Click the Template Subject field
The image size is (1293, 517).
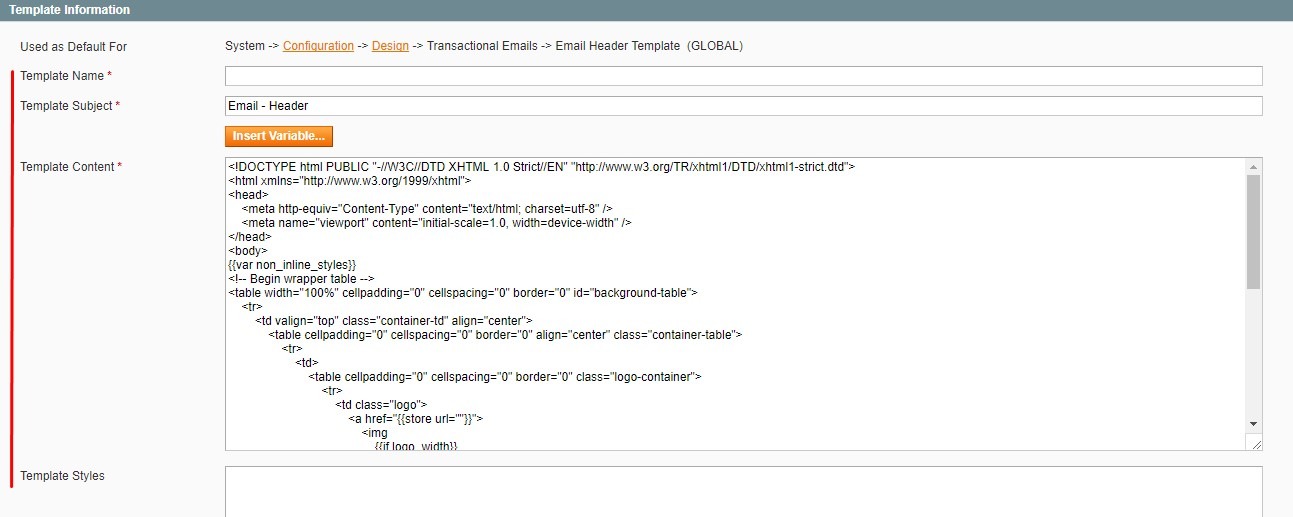tap(743, 106)
